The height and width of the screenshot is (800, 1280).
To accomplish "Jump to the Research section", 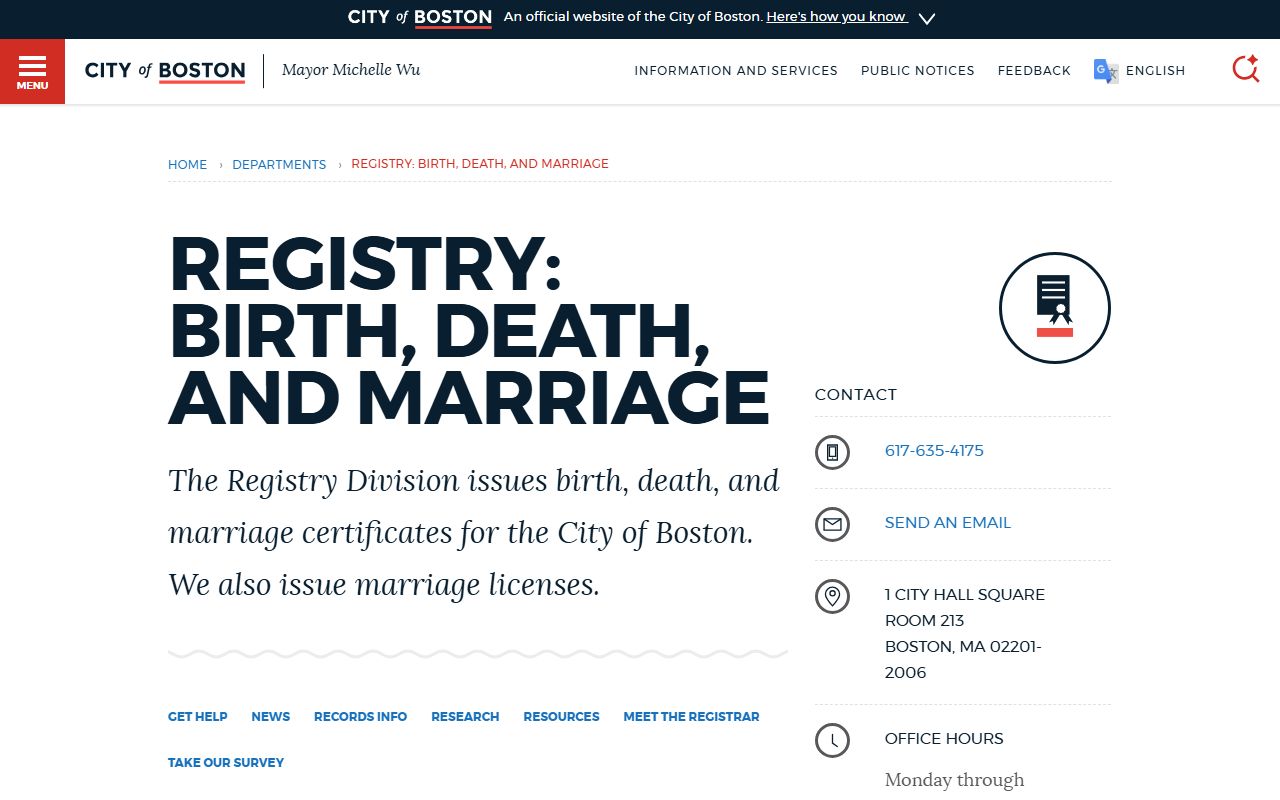I will [465, 717].
